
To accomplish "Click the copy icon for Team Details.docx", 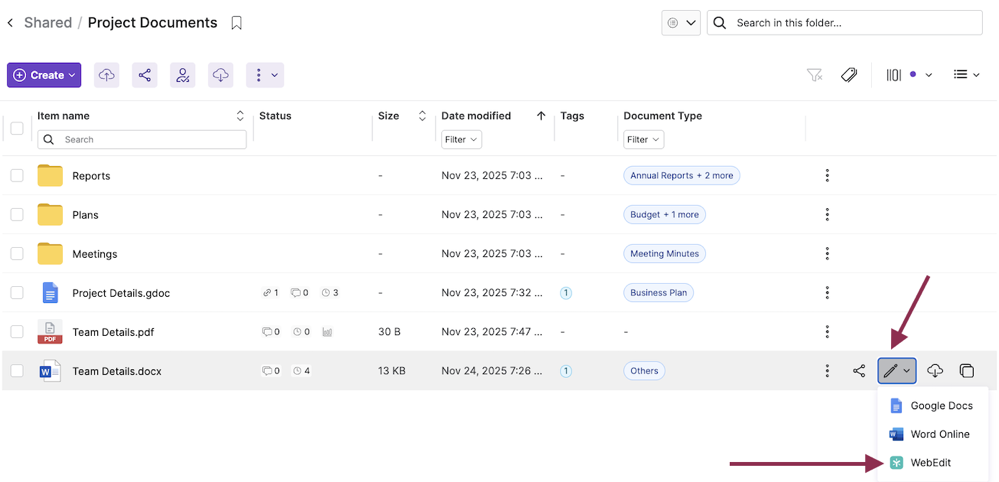I will pyautogui.click(x=966, y=371).
